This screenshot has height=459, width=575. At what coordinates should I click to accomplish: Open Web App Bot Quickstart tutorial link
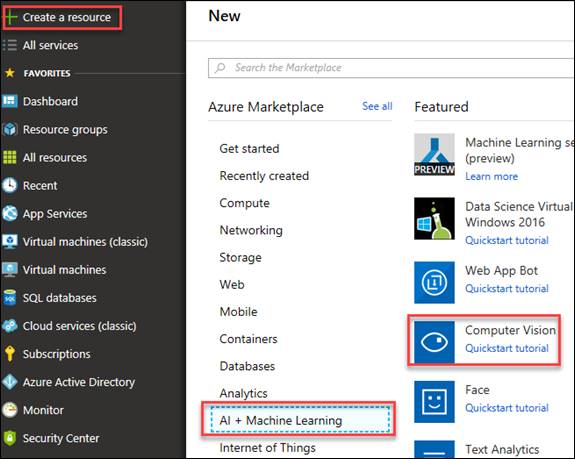pos(507,289)
